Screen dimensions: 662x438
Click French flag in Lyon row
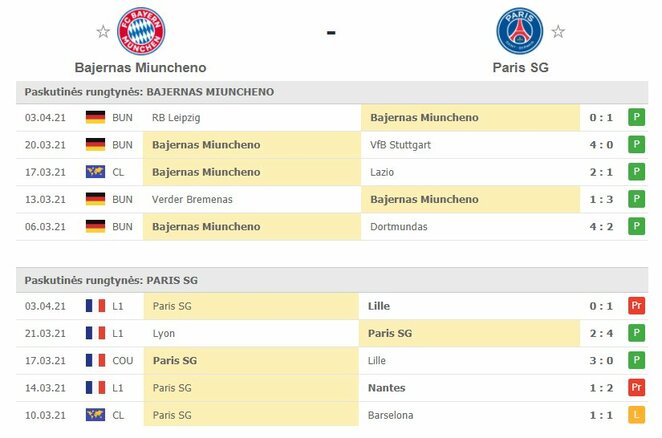[96, 333]
